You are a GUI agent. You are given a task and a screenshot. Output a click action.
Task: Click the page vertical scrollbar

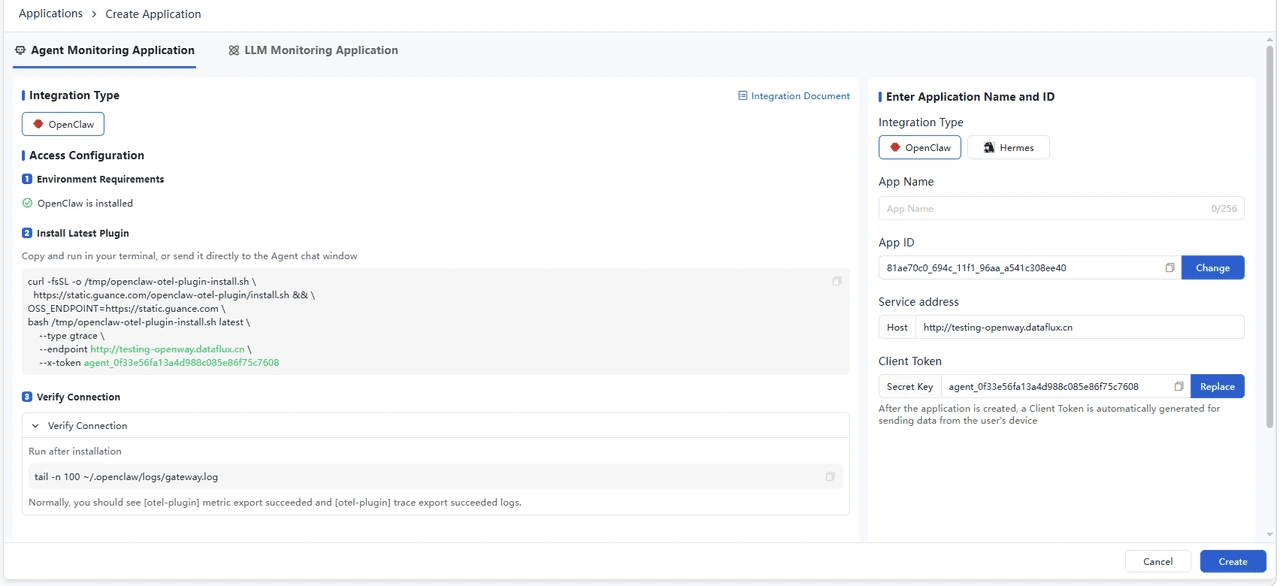tap(1271, 236)
